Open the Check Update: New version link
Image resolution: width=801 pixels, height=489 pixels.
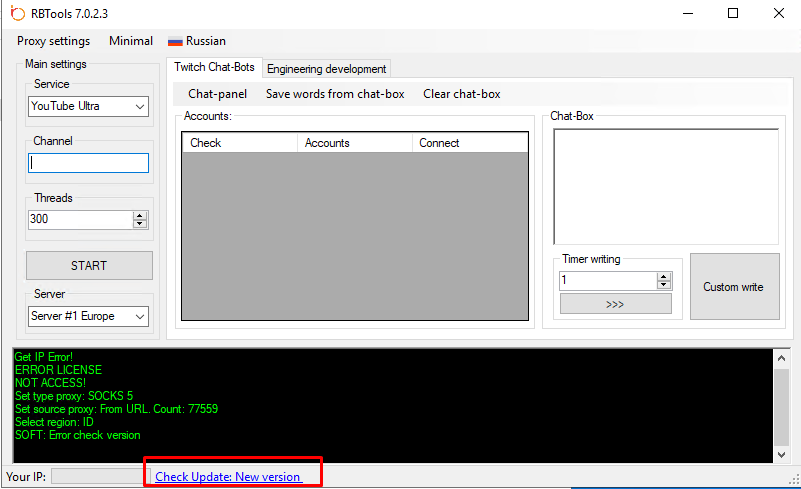coord(227,477)
